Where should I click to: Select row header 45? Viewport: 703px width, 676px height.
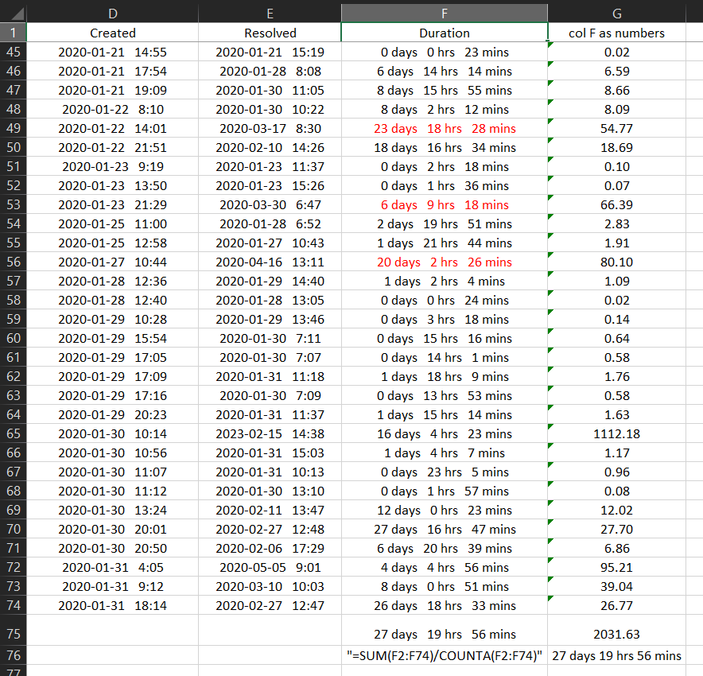click(x=13, y=52)
